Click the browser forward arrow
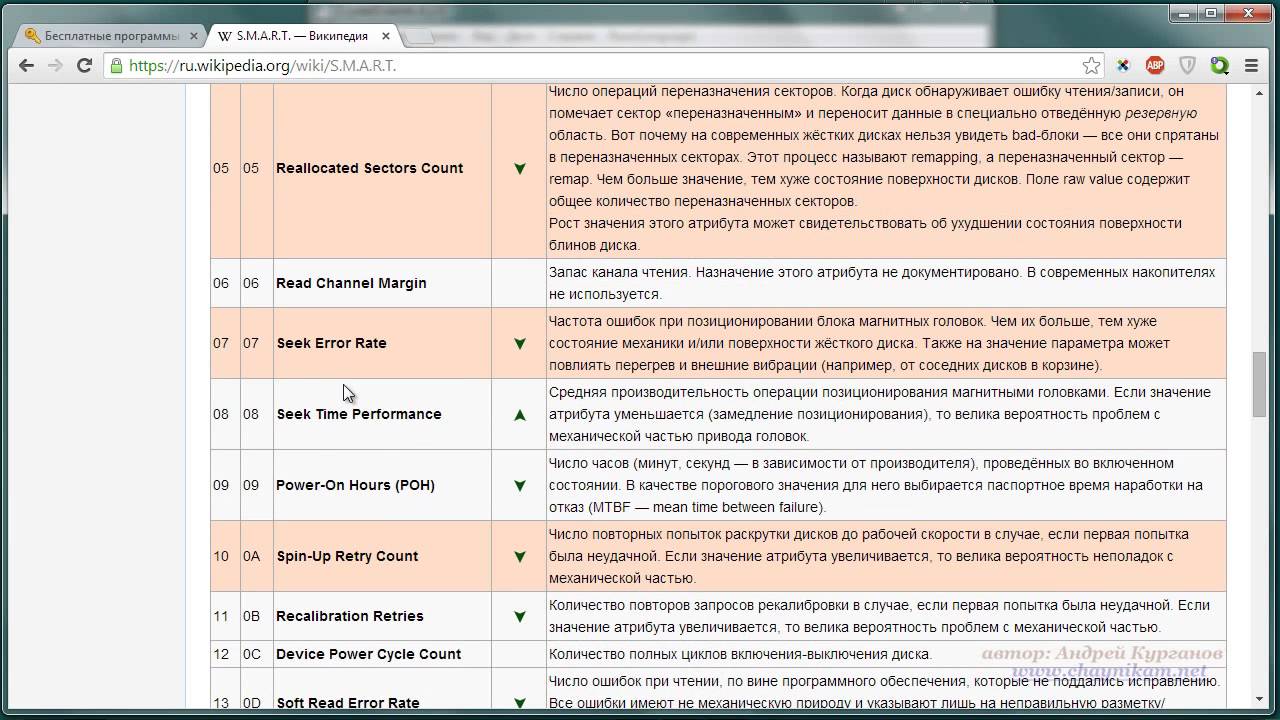 [x=56, y=66]
